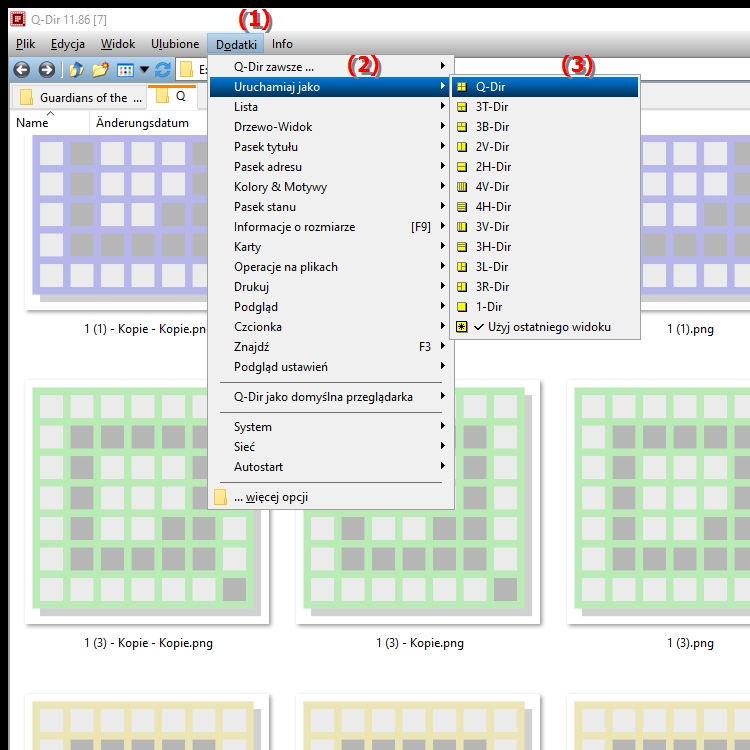Screen dimensions: 750x750
Task: Select 2H-Dir layout option
Action: [x=545, y=167]
